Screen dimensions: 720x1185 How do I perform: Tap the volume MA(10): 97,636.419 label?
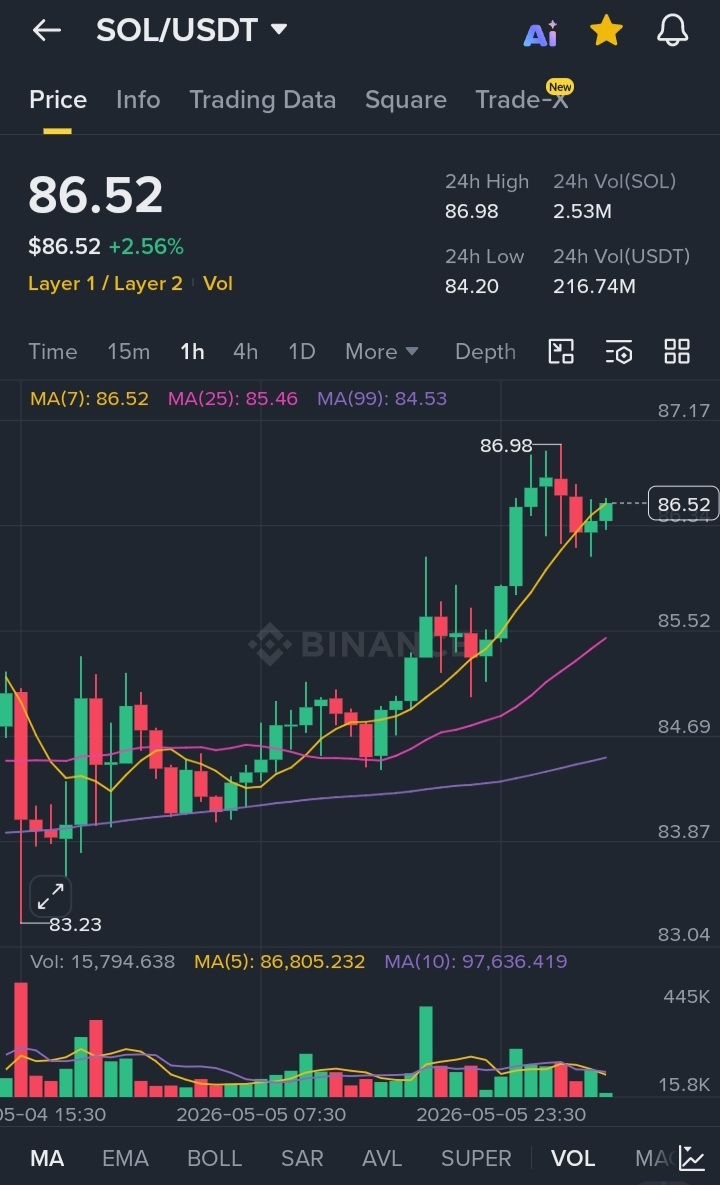tap(476, 961)
